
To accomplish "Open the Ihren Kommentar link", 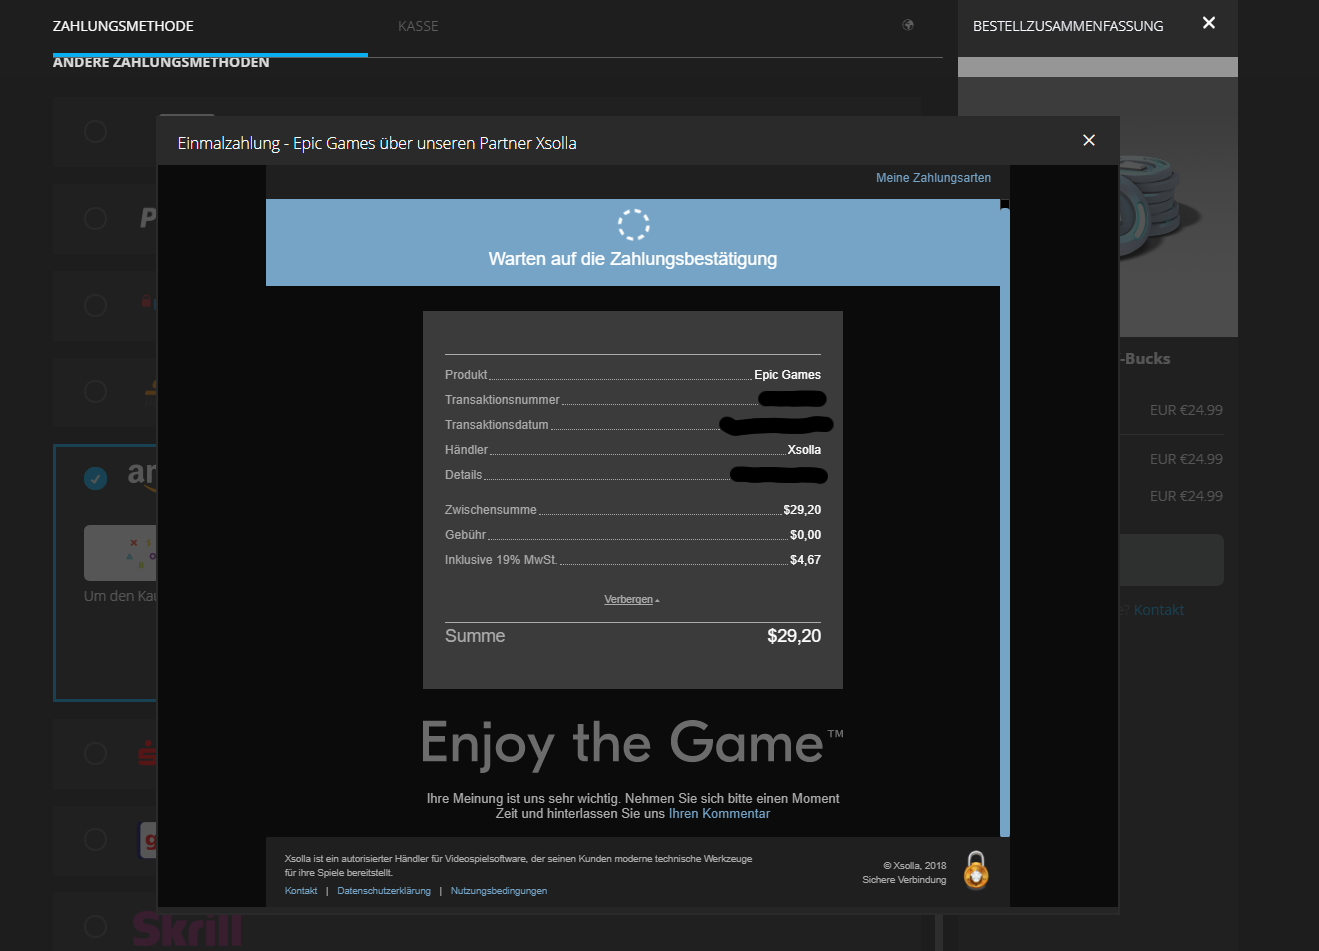I will pyautogui.click(x=719, y=813).
